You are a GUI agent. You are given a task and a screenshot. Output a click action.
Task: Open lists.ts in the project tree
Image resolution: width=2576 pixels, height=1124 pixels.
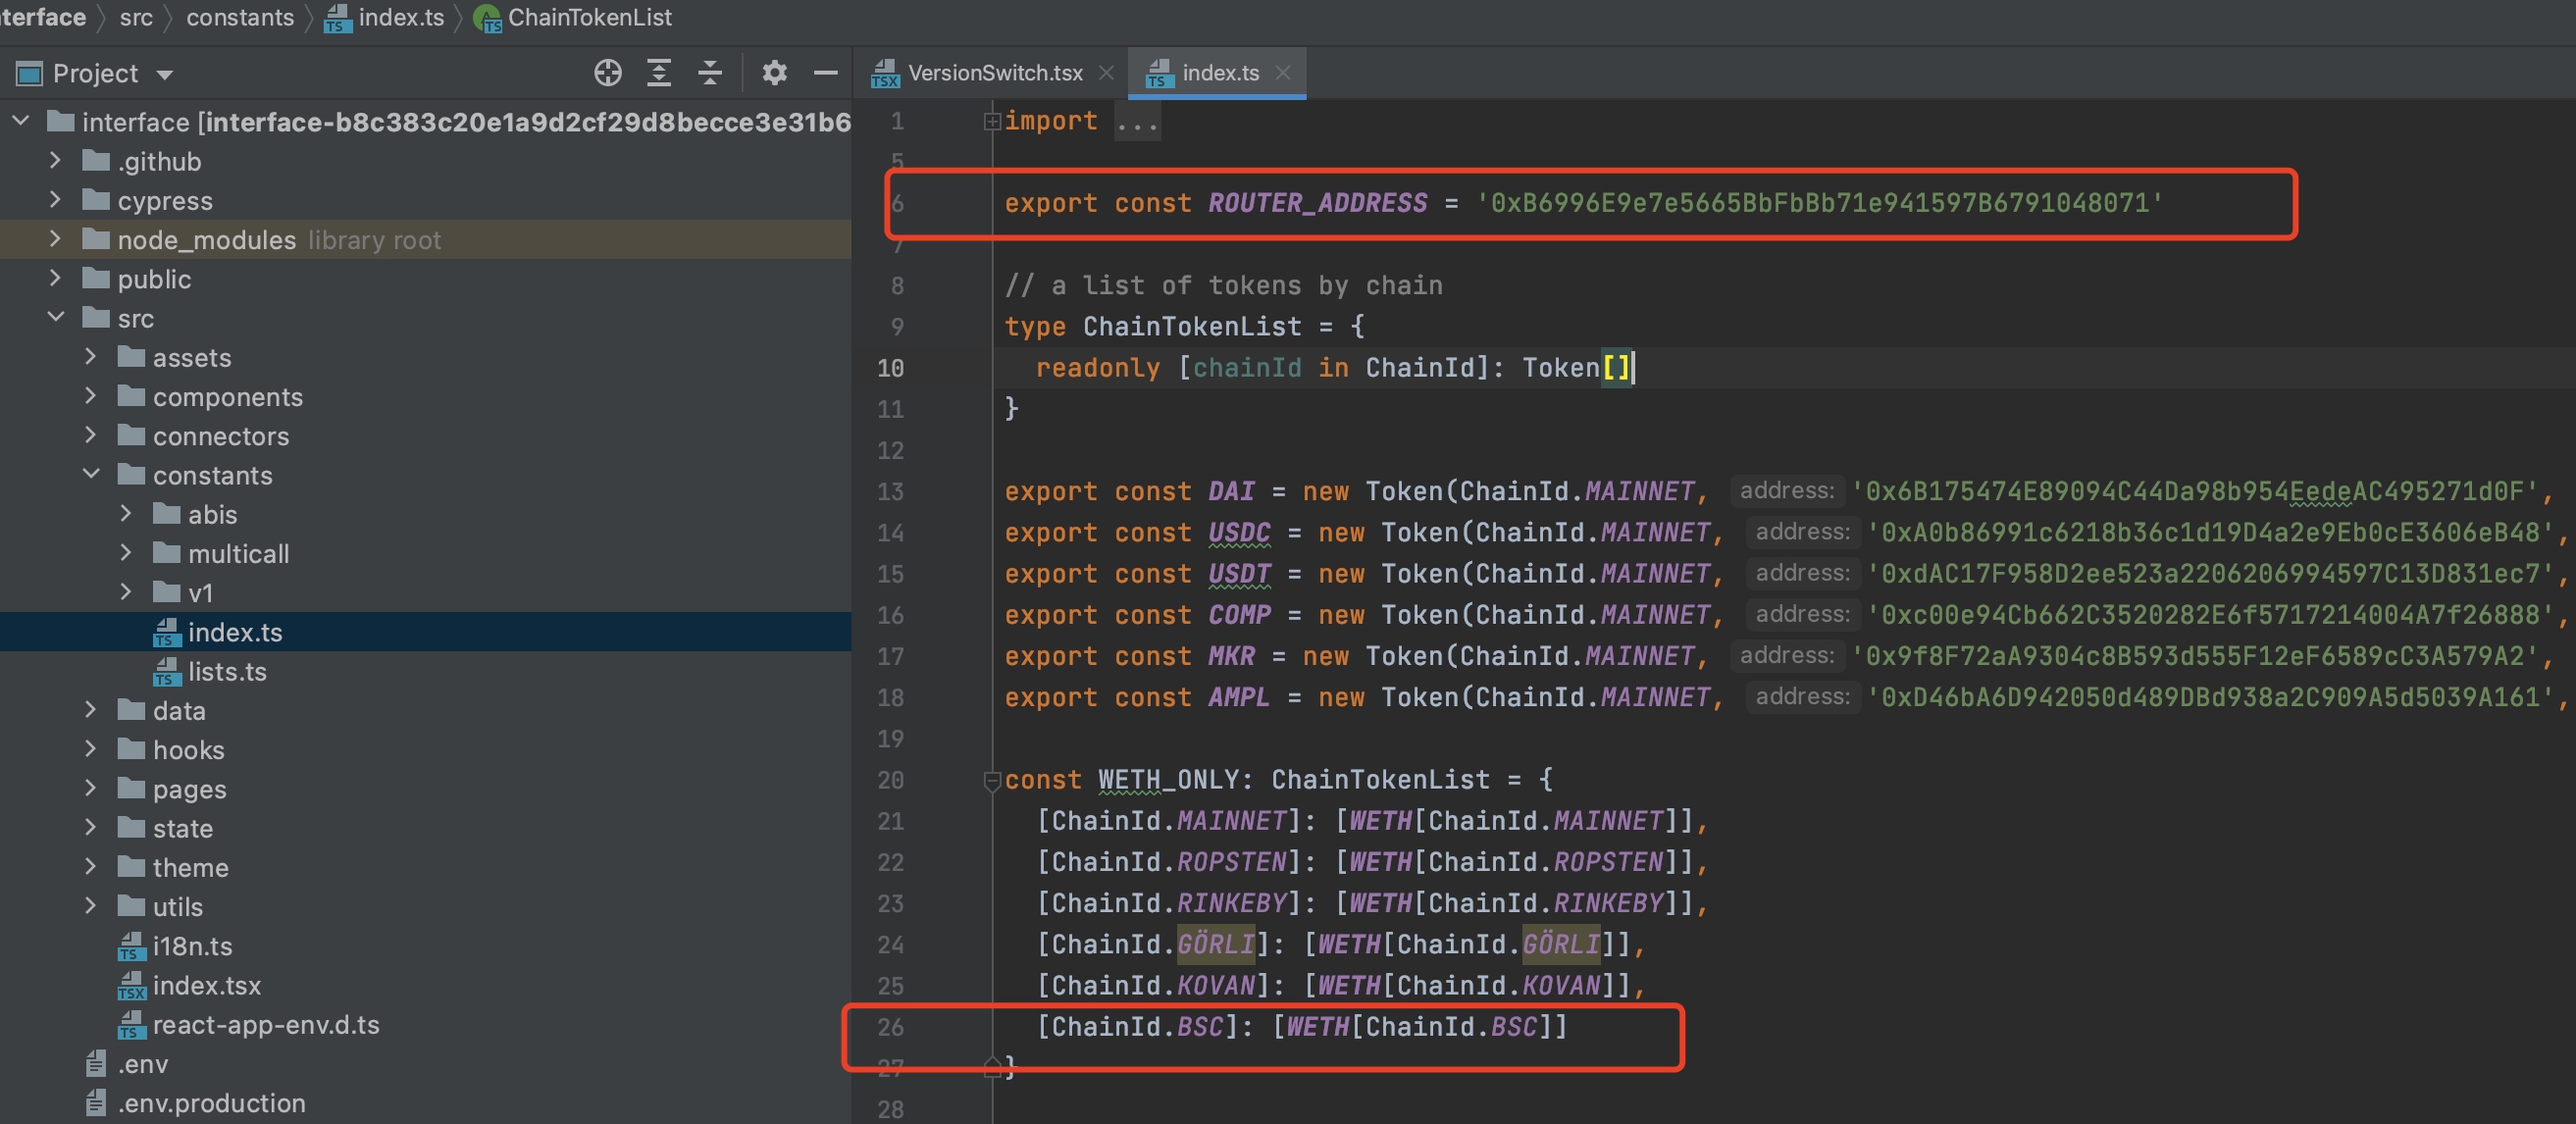[227, 671]
